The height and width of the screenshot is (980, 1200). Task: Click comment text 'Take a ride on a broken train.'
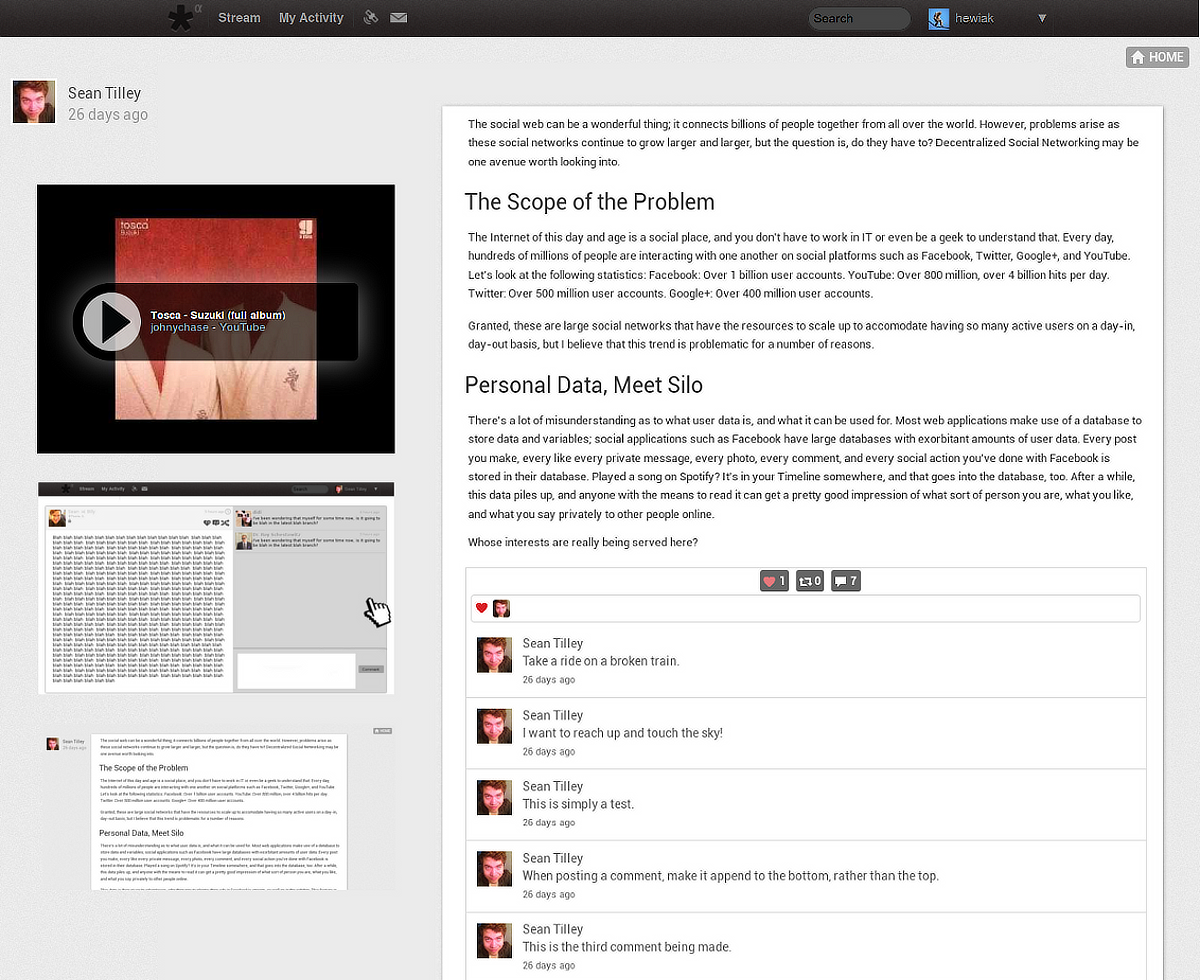click(x=601, y=661)
